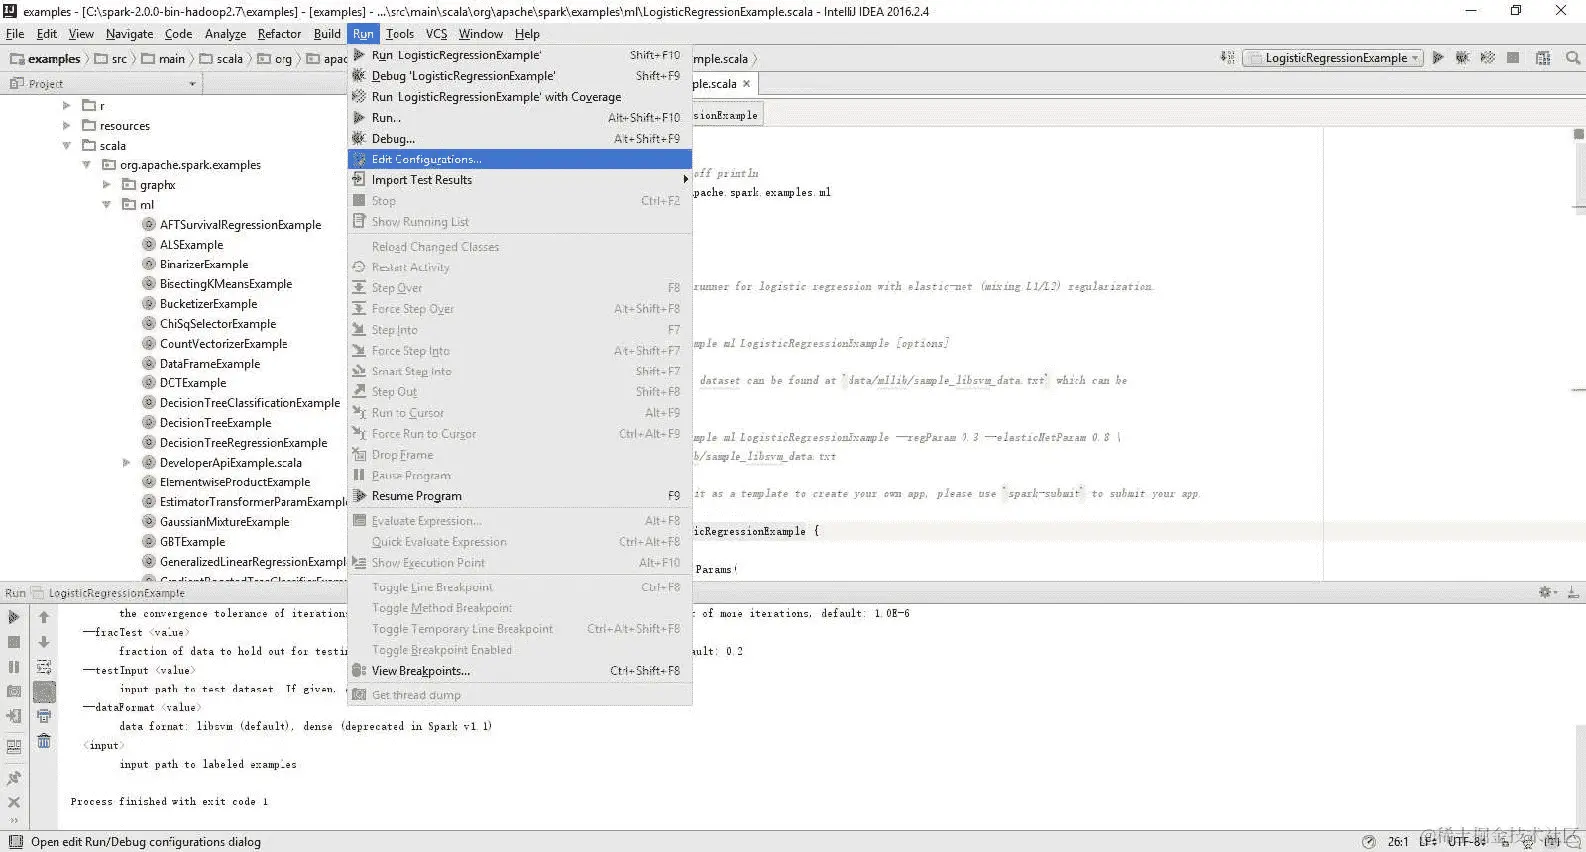
Task: Click caret position 26:1 in status bar
Action: [x=1398, y=842]
